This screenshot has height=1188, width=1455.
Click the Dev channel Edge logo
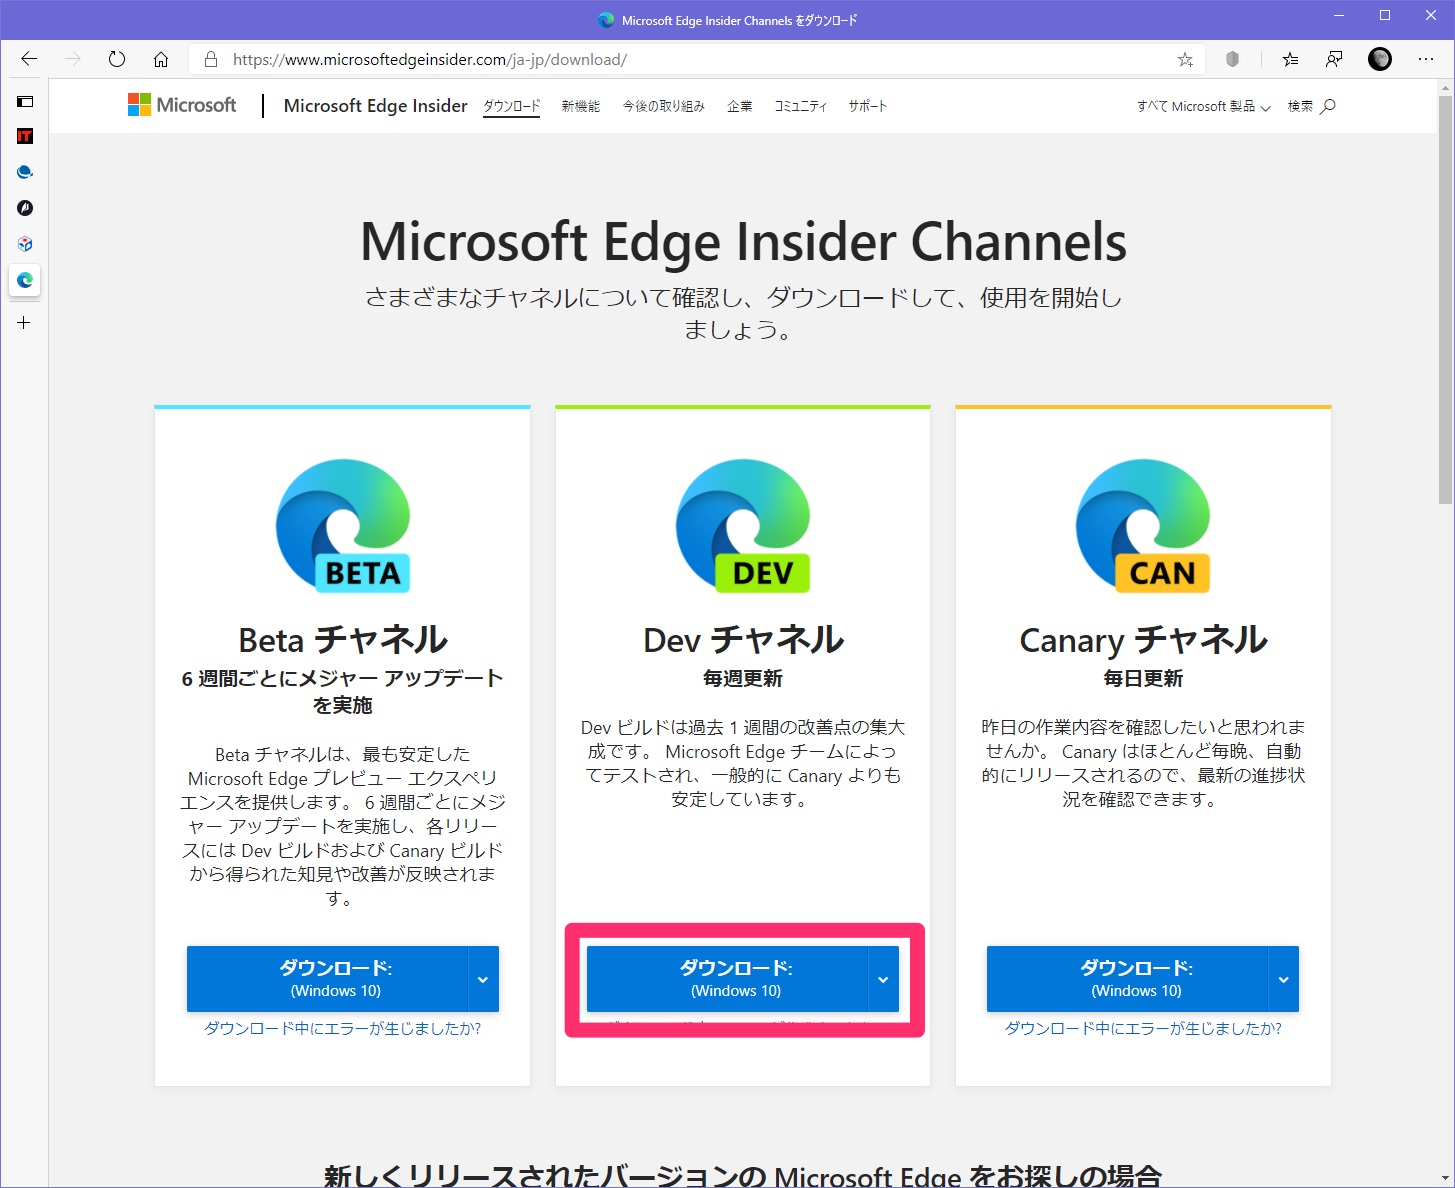pos(743,526)
